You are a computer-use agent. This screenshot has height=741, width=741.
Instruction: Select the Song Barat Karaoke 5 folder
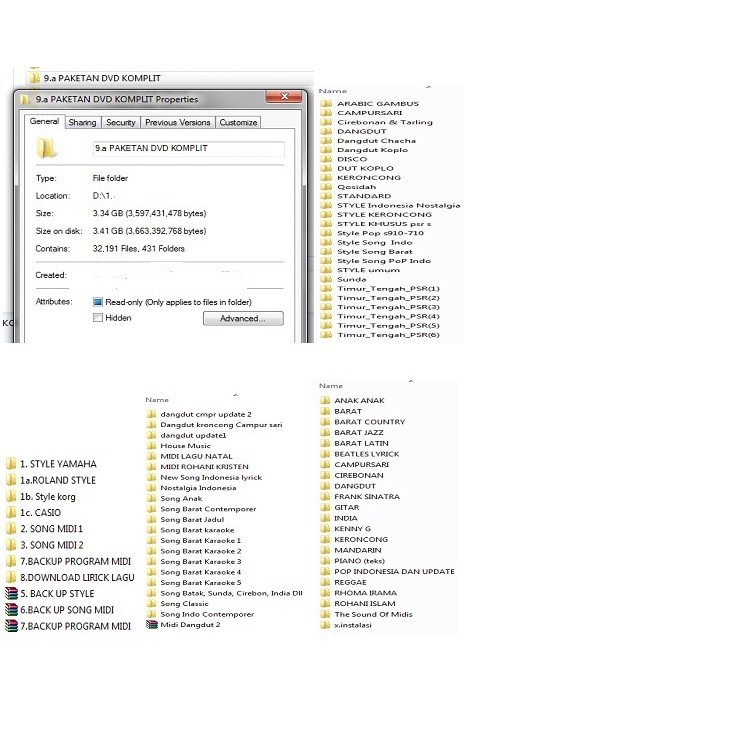(200, 582)
